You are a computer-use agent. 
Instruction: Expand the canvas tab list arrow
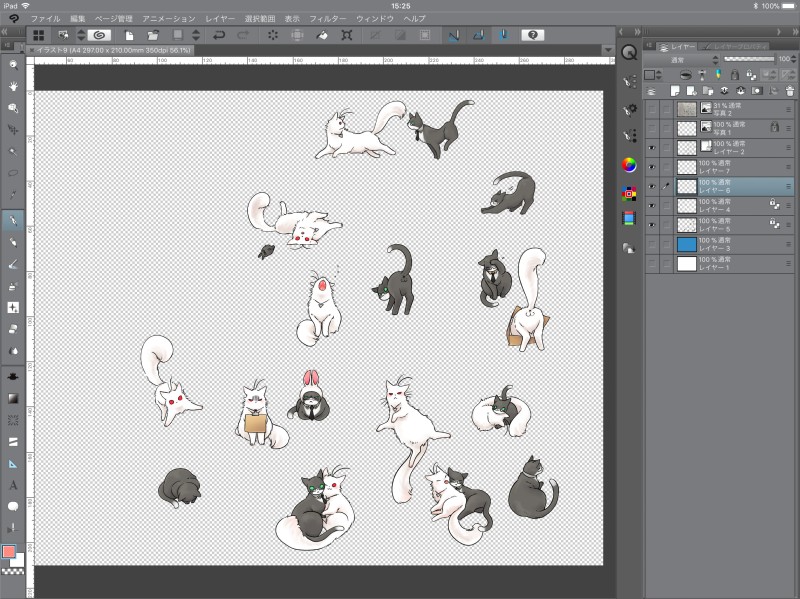click(609, 49)
